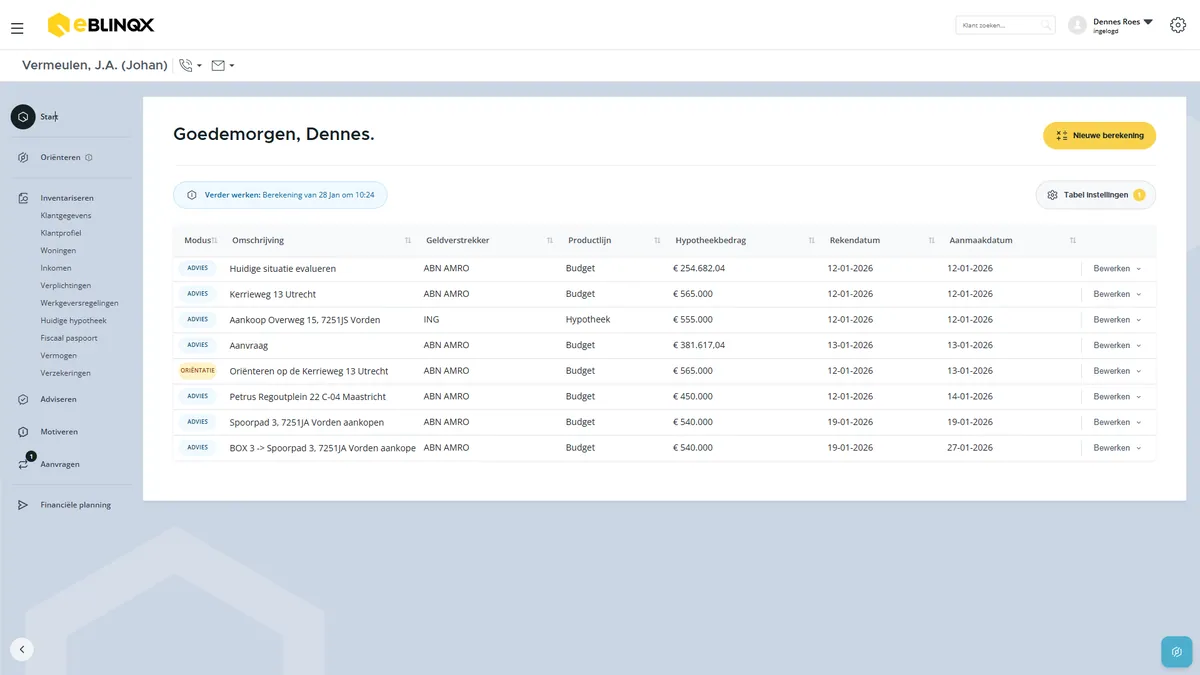The height and width of the screenshot is (675, 1200).
Task: Click the Aanvragen icon with badge
Action: 24,463
